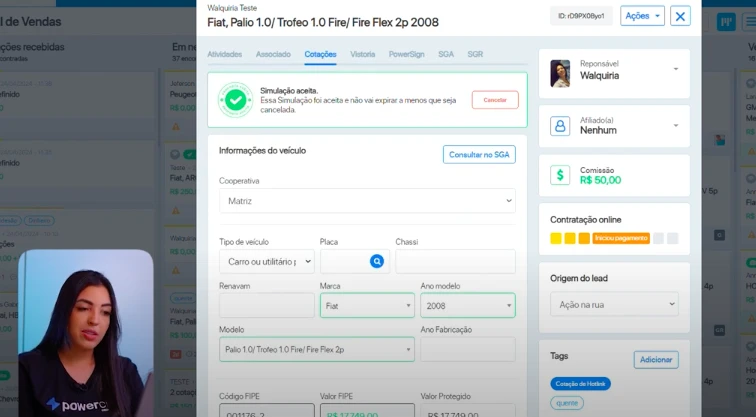Cancel the accepted simulation

(x=495, y=100)
